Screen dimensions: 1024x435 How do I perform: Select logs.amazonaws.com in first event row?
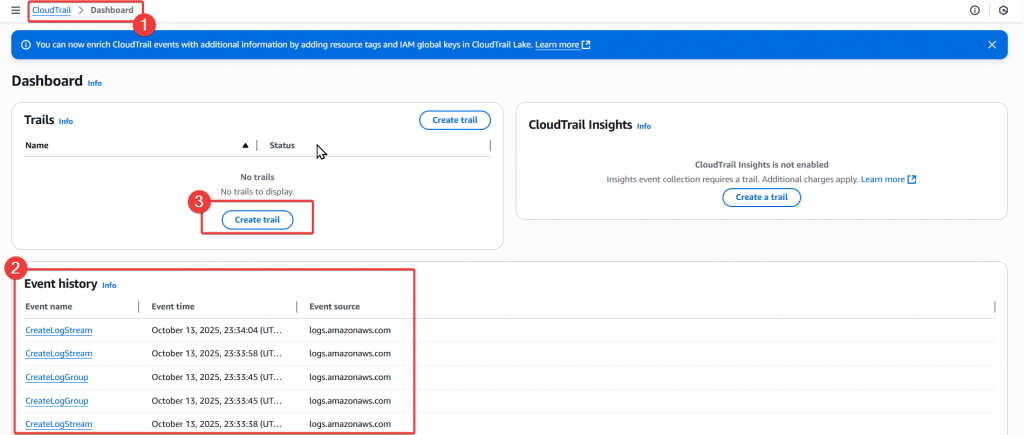350,330
